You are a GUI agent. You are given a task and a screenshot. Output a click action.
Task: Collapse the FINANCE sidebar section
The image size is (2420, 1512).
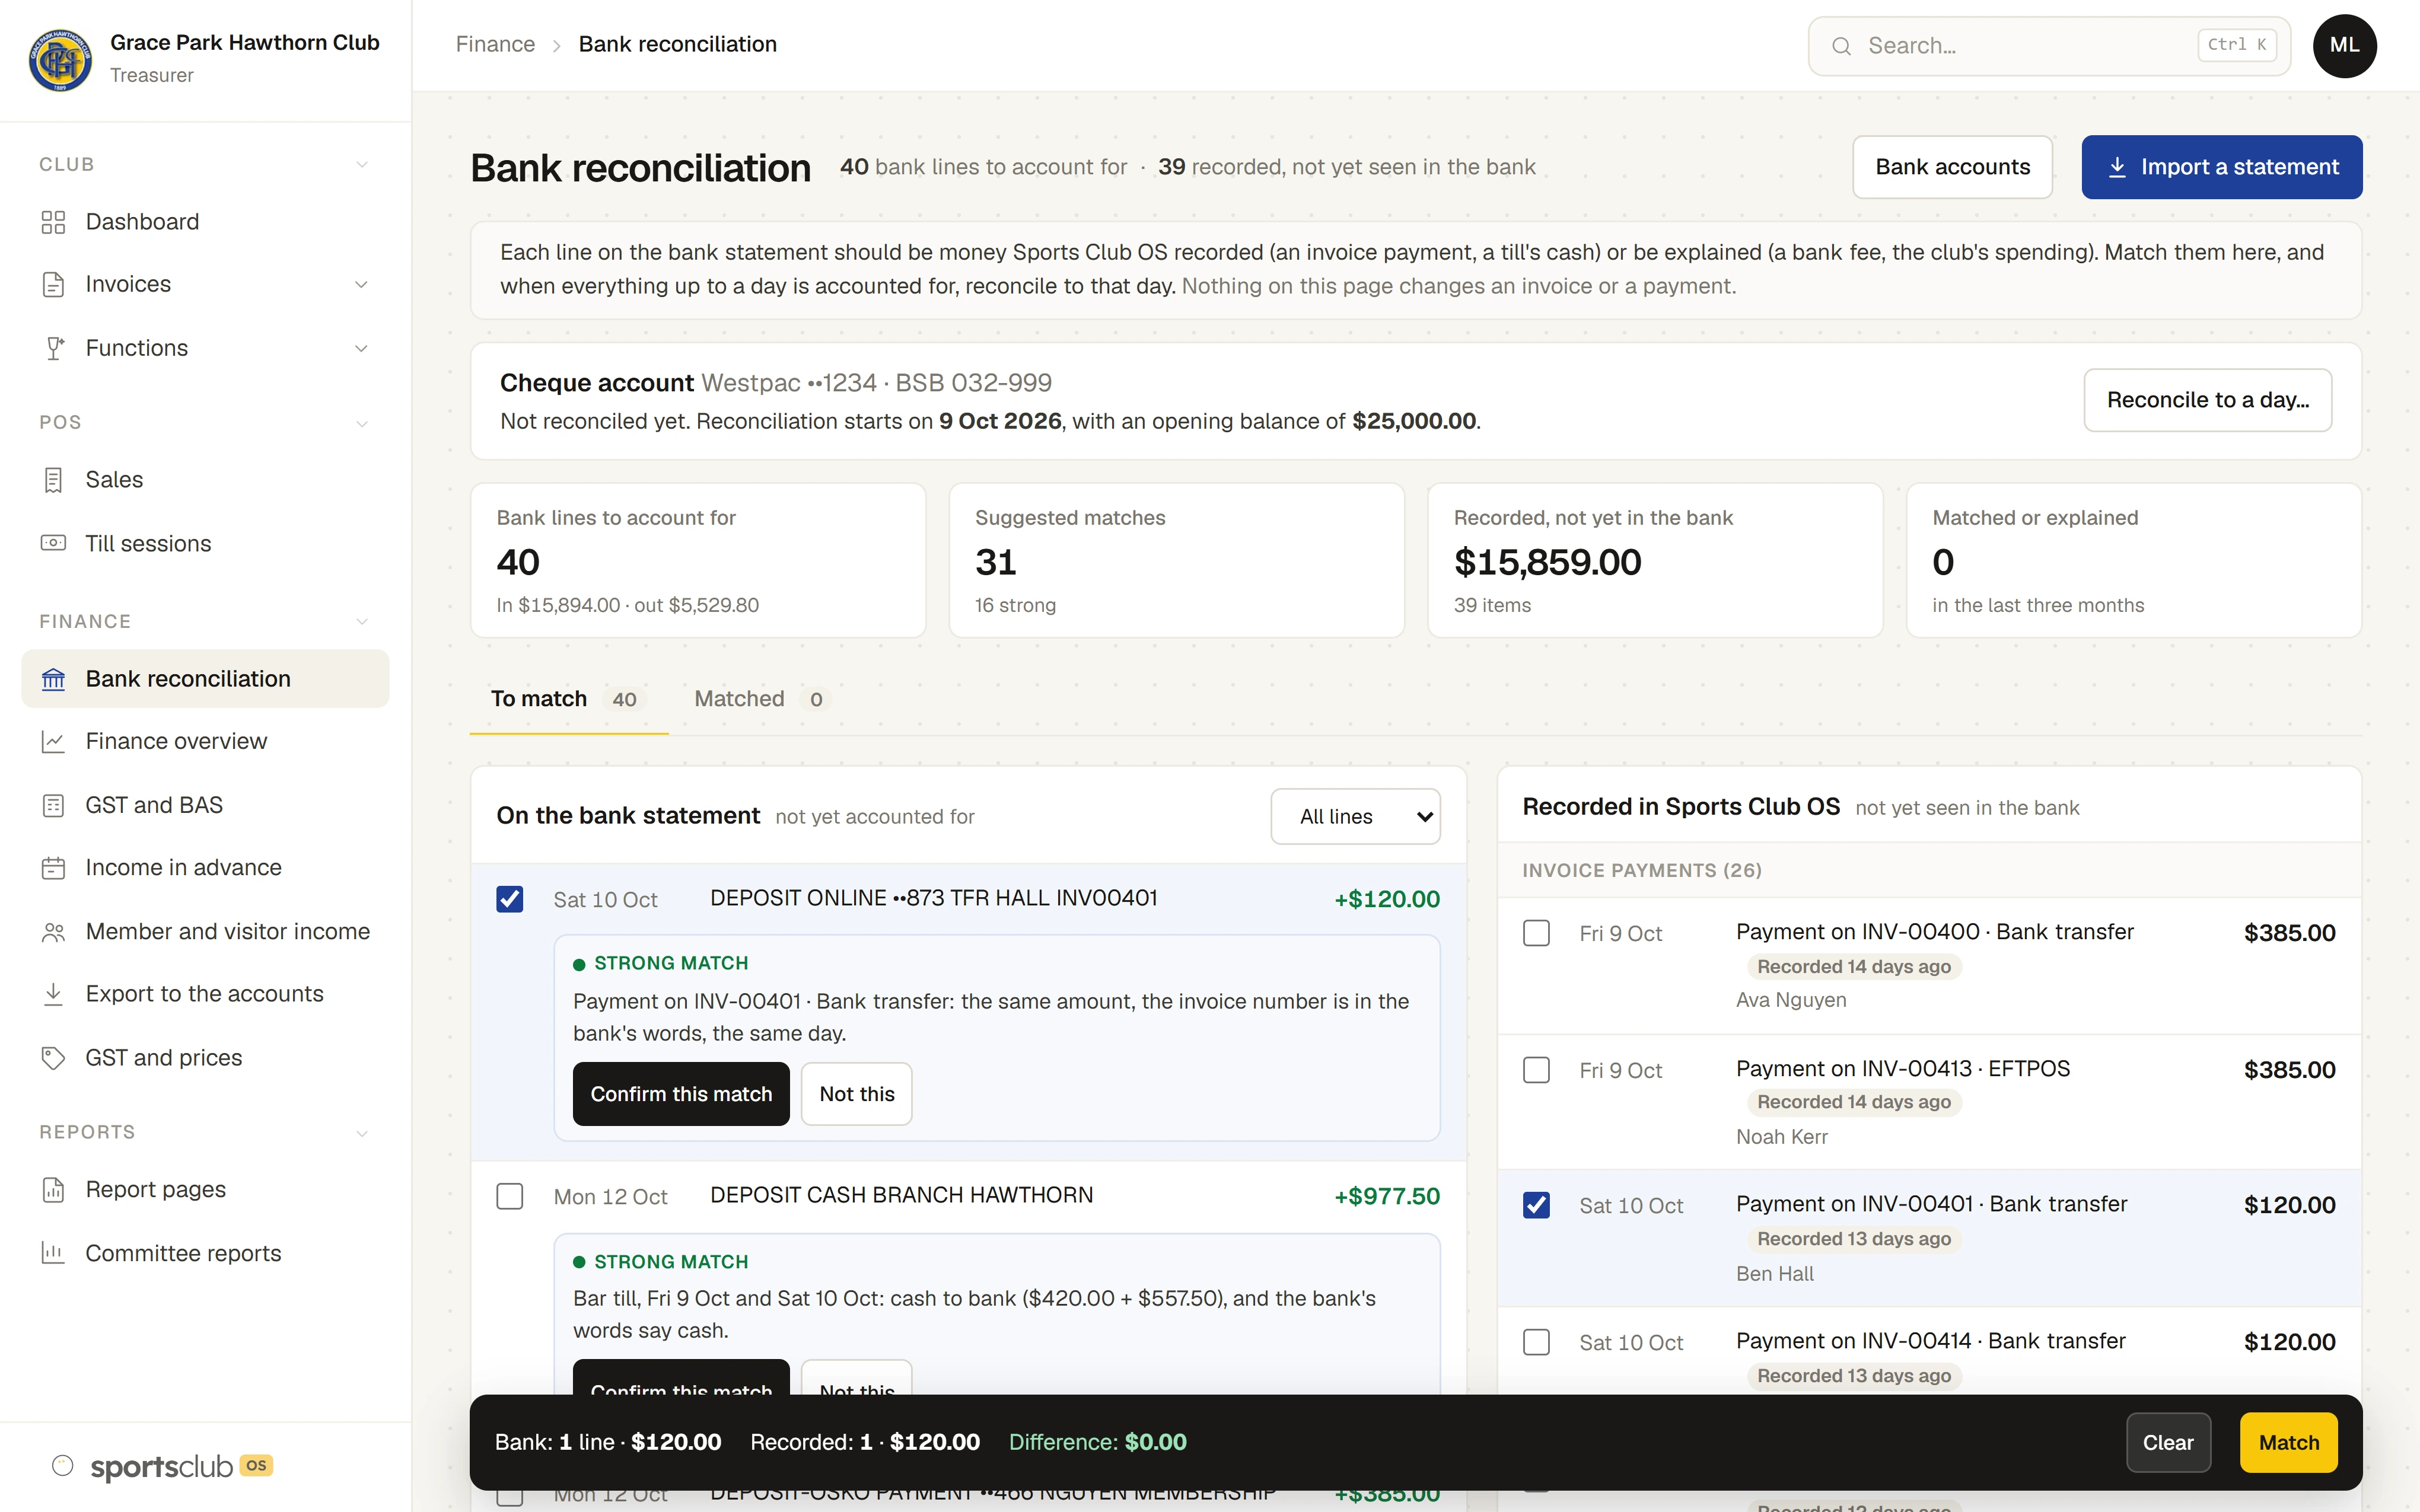pos(362,622)
